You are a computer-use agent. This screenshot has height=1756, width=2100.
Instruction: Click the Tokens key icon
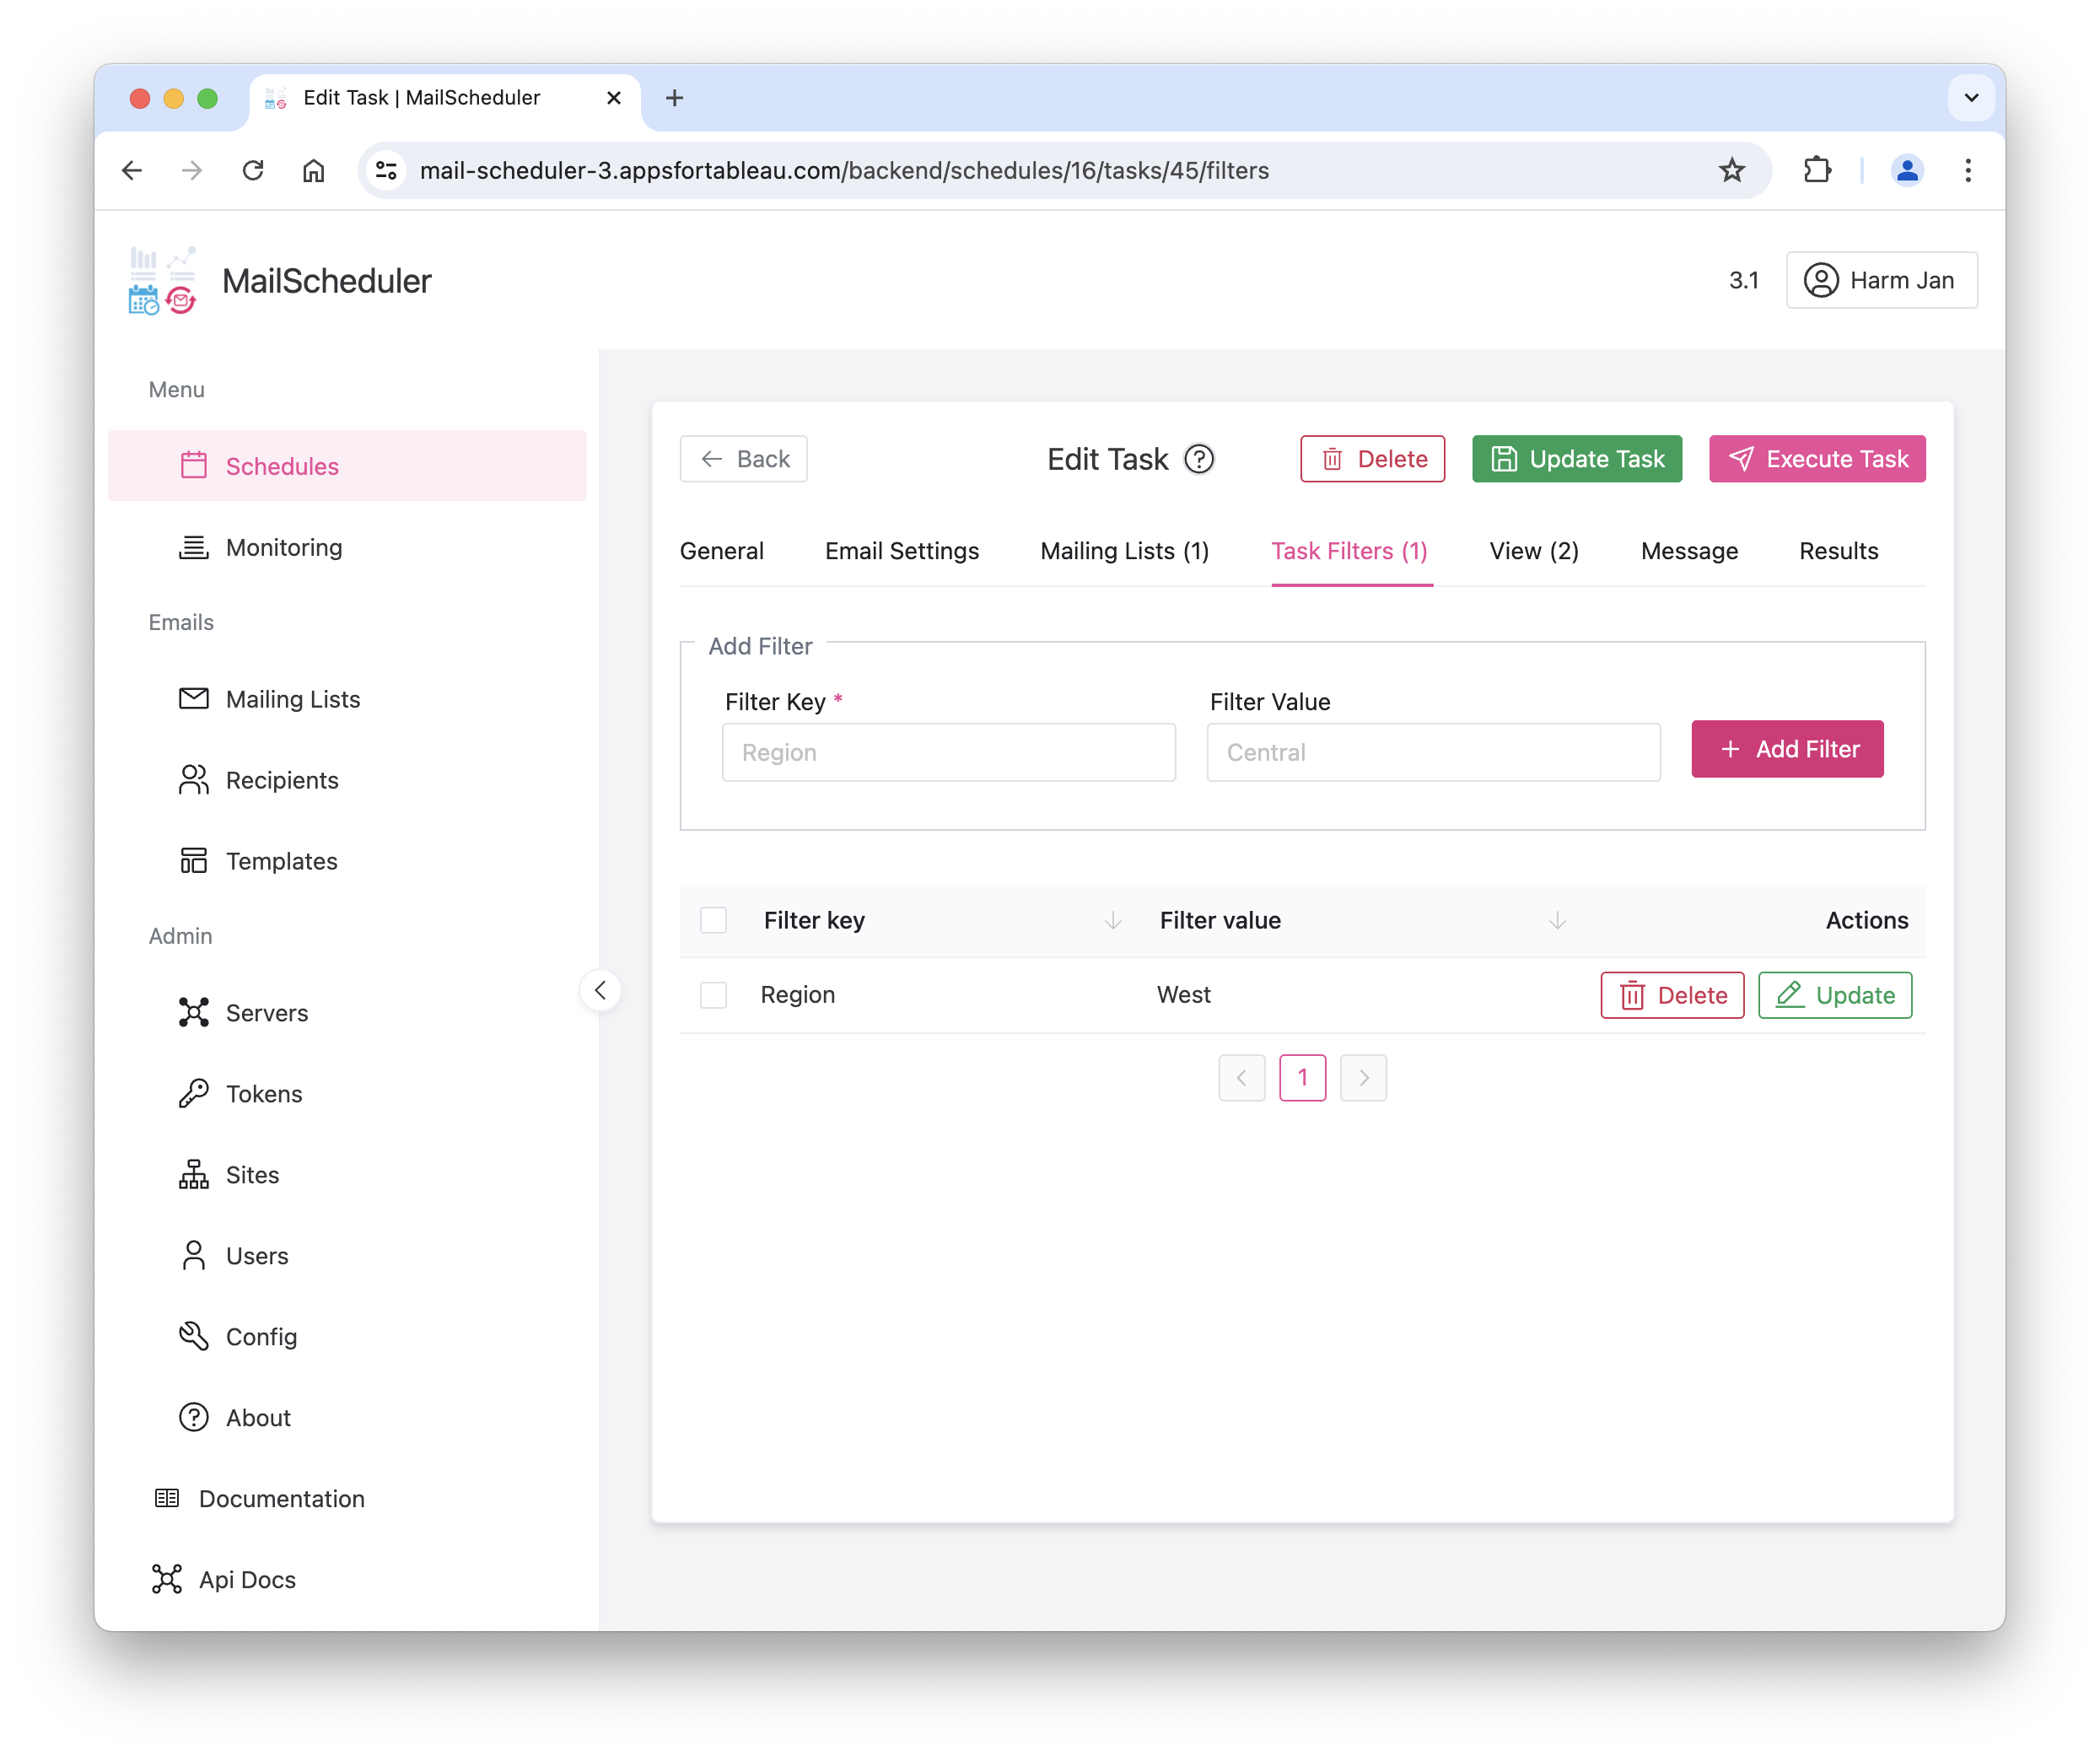(193, 1093)
